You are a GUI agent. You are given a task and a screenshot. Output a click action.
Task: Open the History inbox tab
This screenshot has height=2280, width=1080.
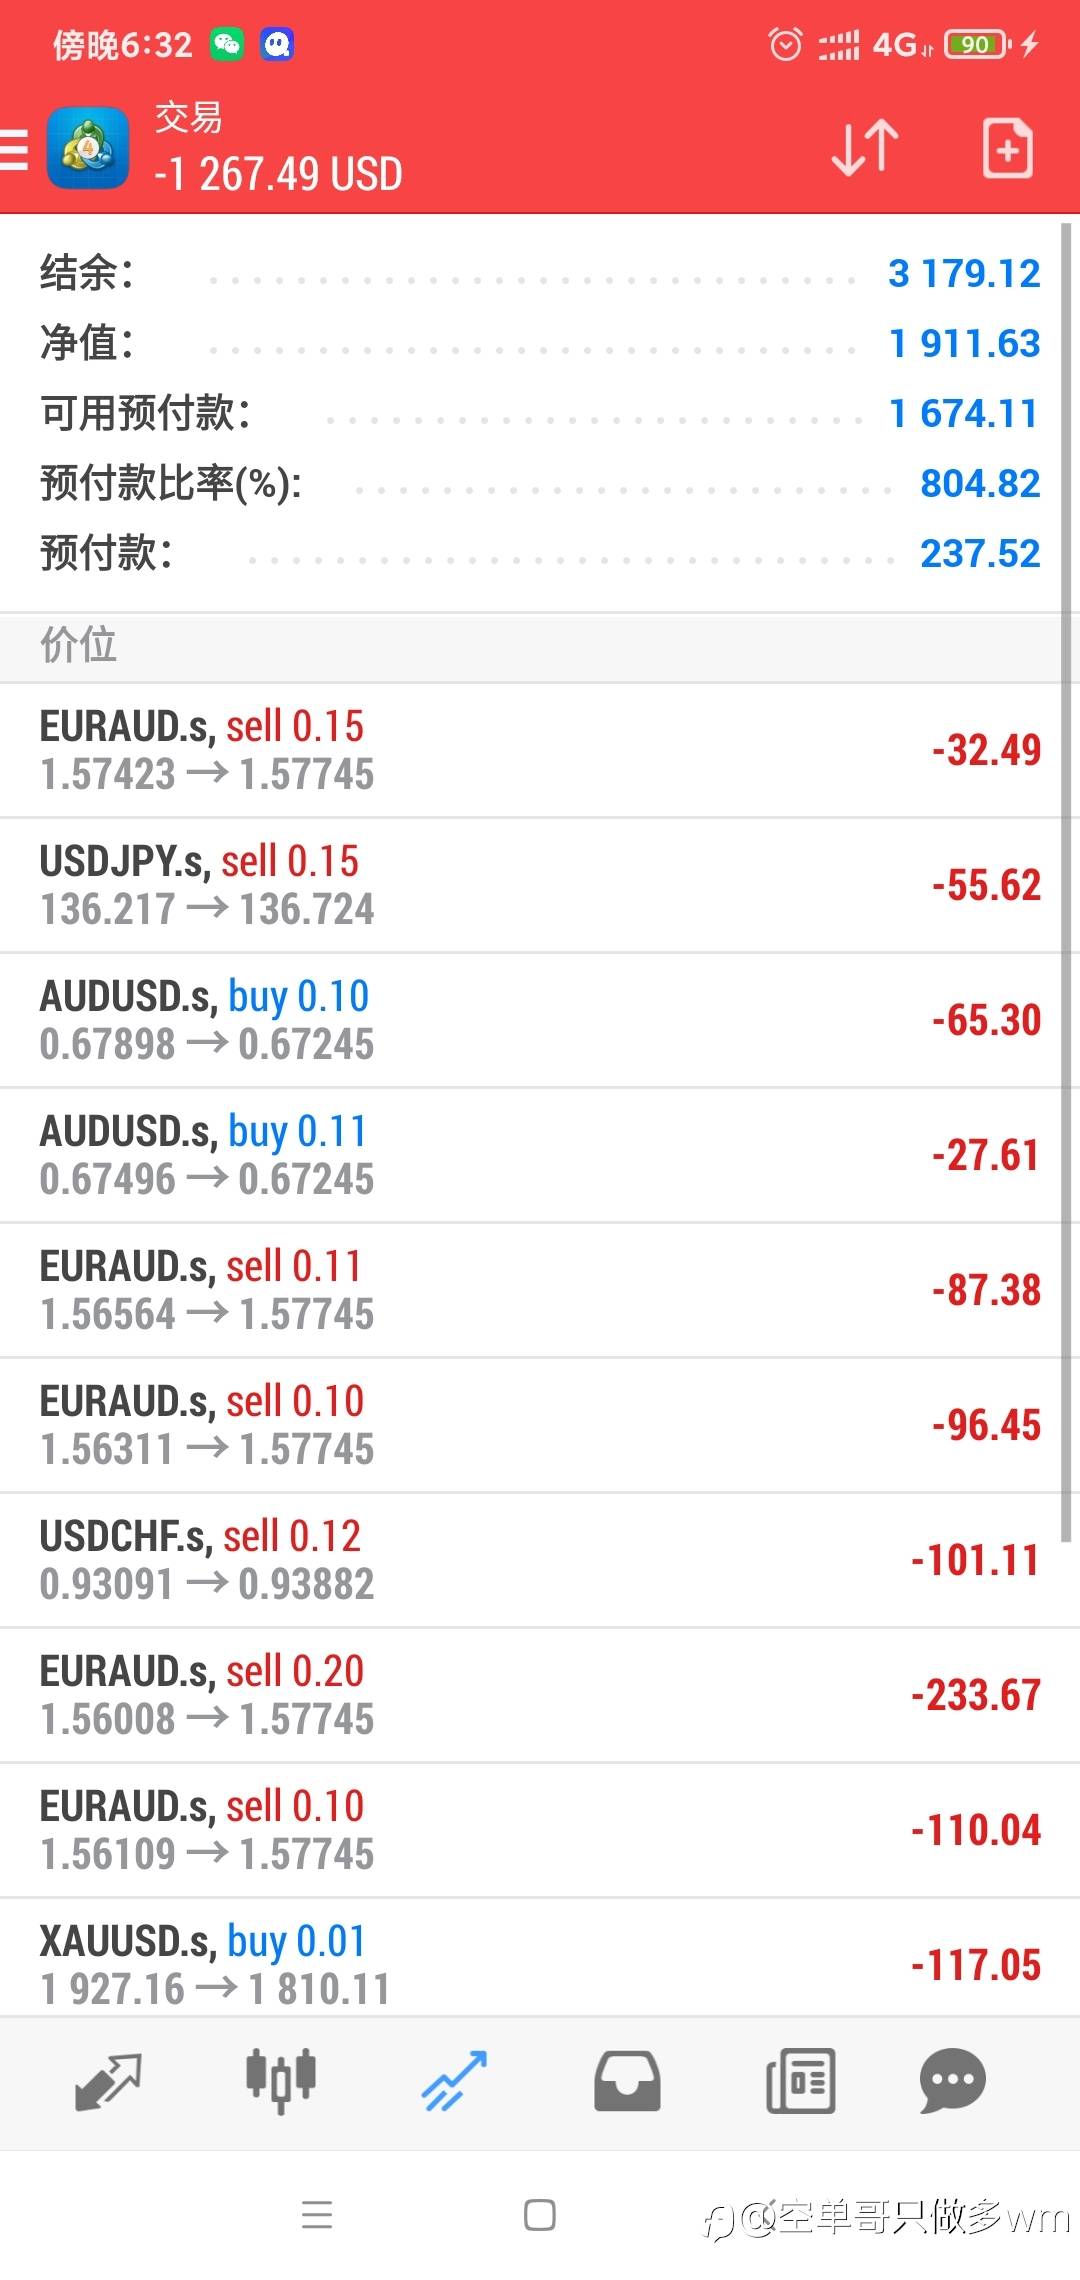coord(627,2082)
